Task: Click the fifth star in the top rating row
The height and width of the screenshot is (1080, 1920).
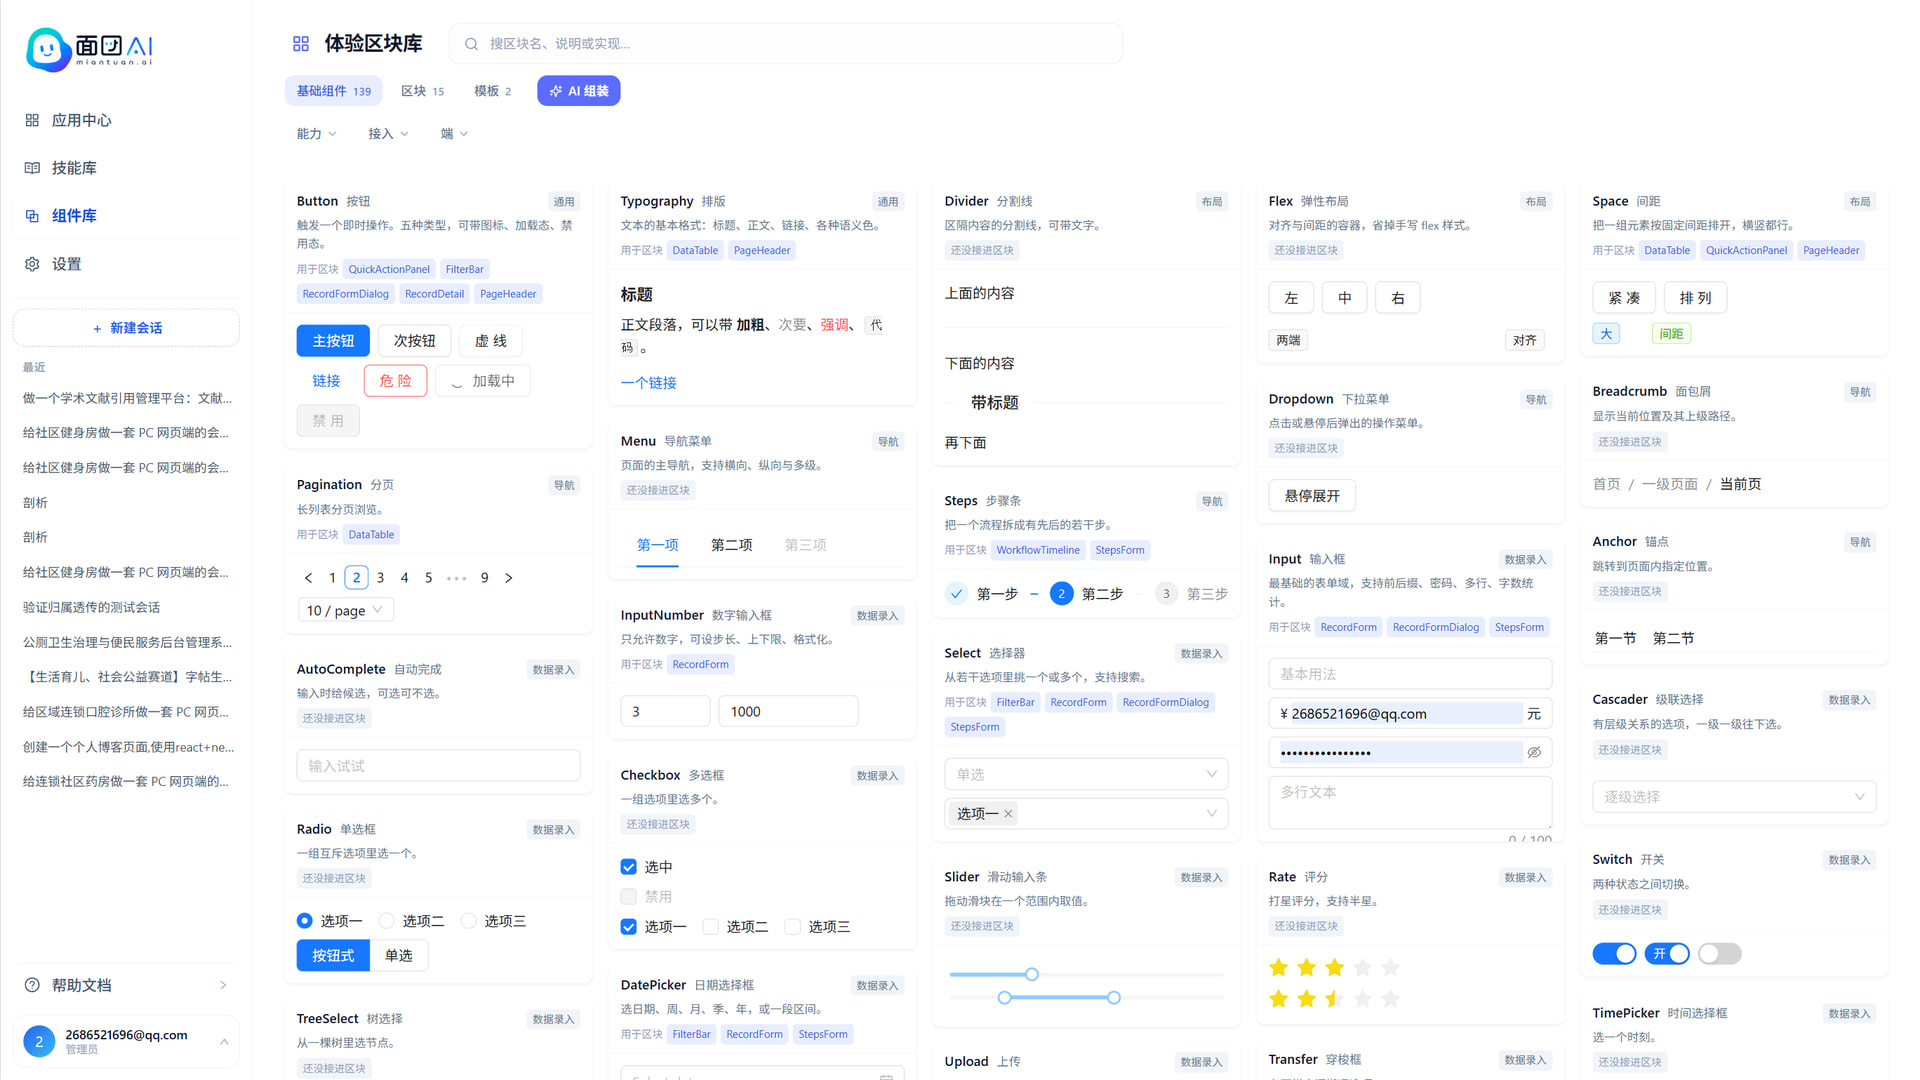Action: pos(1390,967)
